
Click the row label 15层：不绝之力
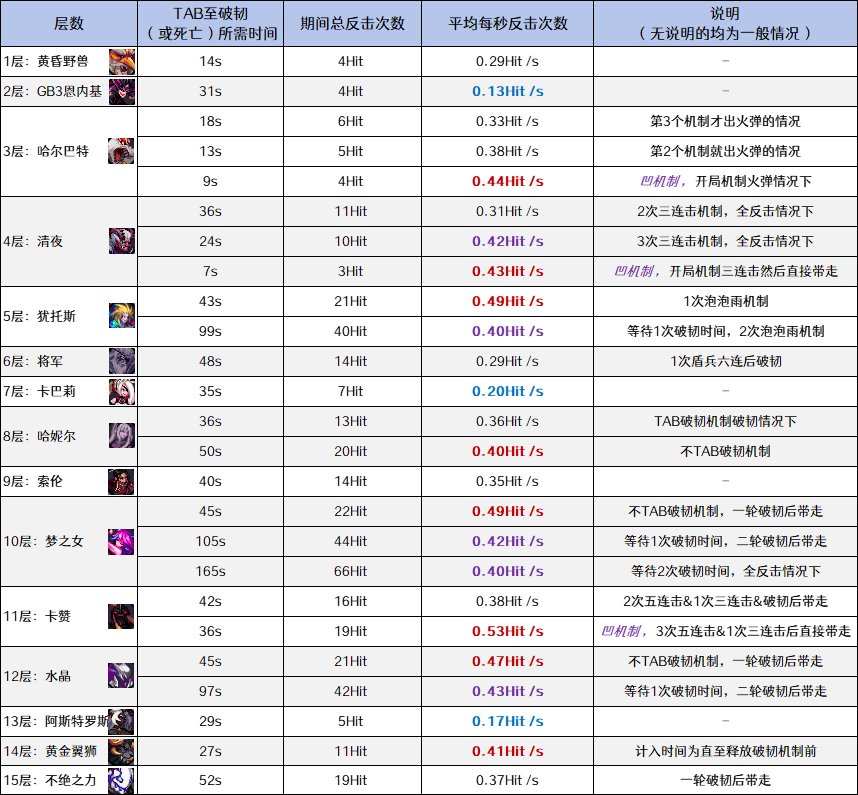click(50, 780)
